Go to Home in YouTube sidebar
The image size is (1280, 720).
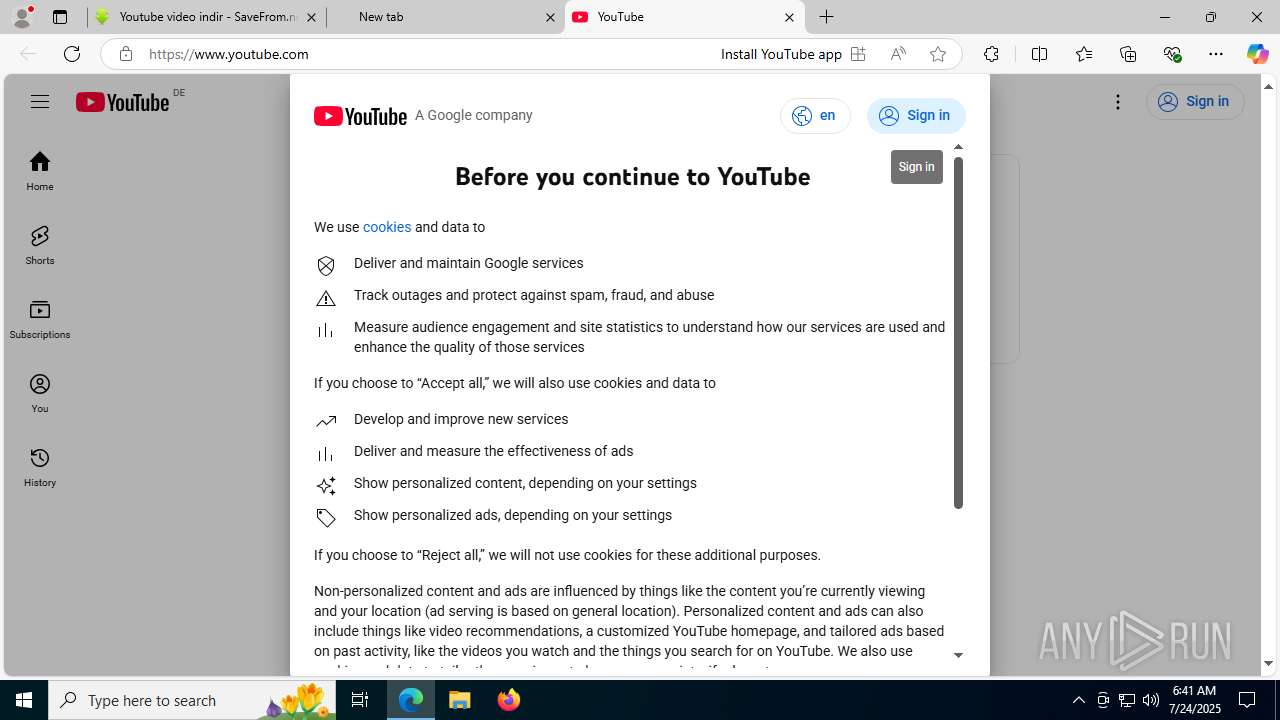[40, 171]
